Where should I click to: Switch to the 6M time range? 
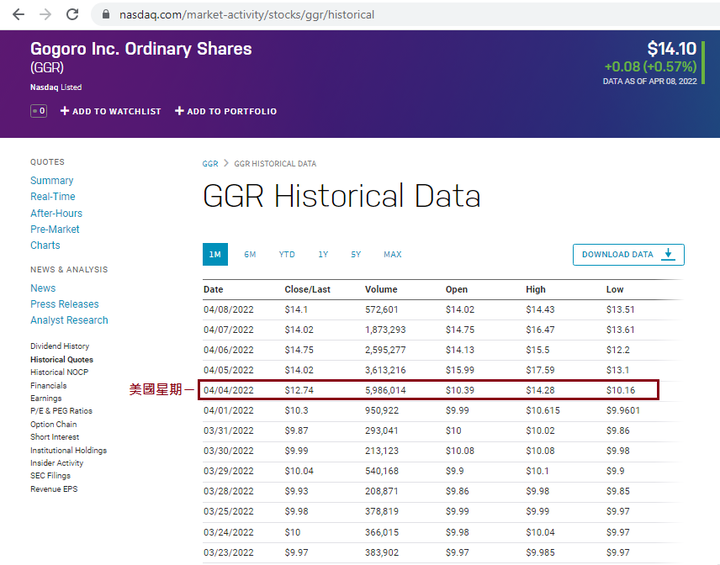(x=250, y=254)
